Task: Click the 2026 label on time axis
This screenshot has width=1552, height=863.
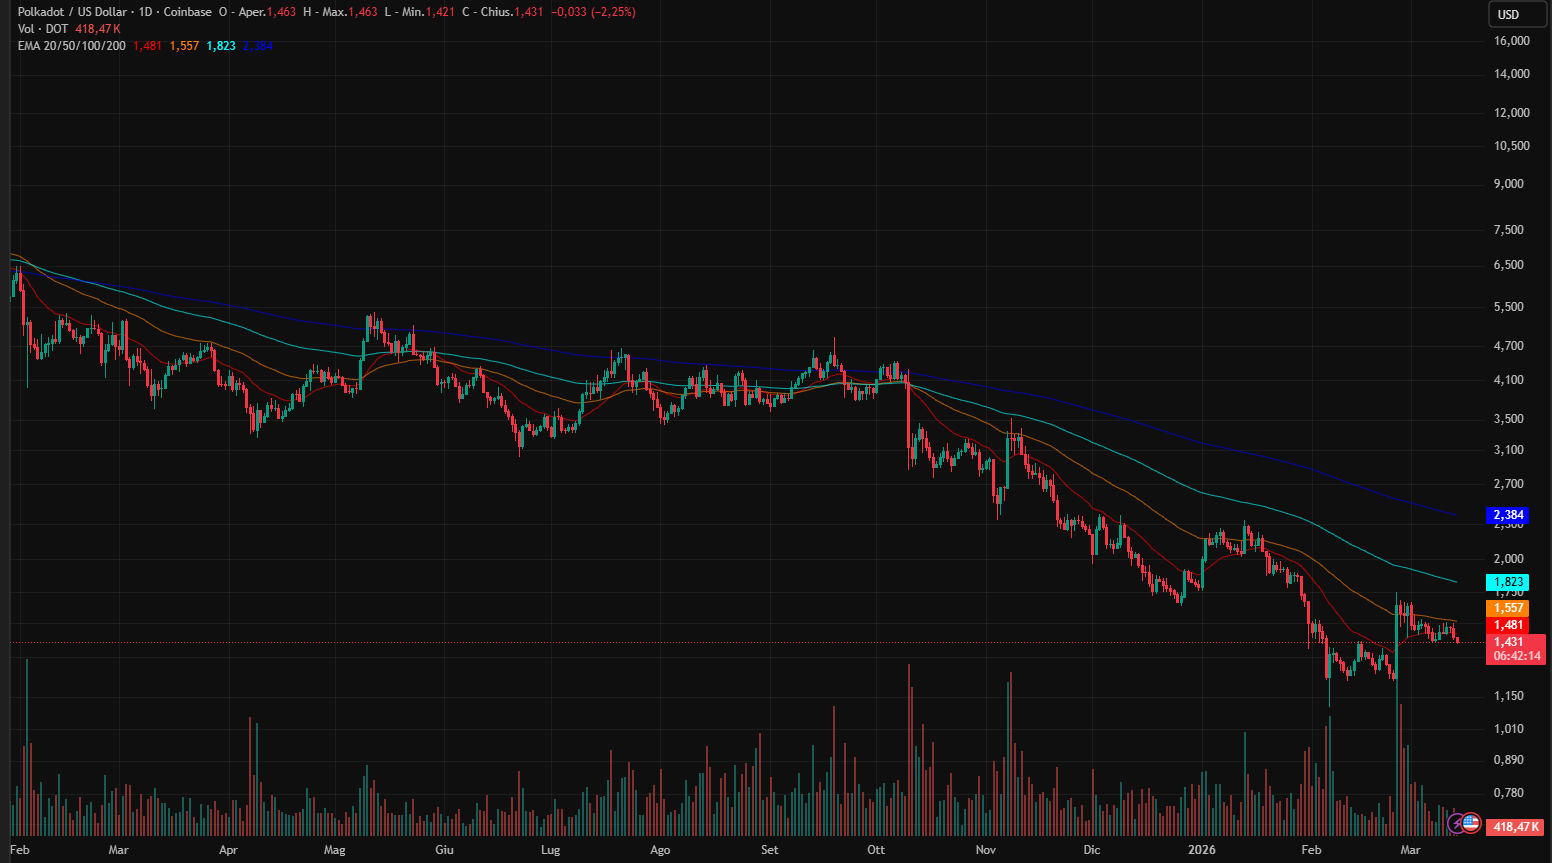Action: tap(1202, 850)
